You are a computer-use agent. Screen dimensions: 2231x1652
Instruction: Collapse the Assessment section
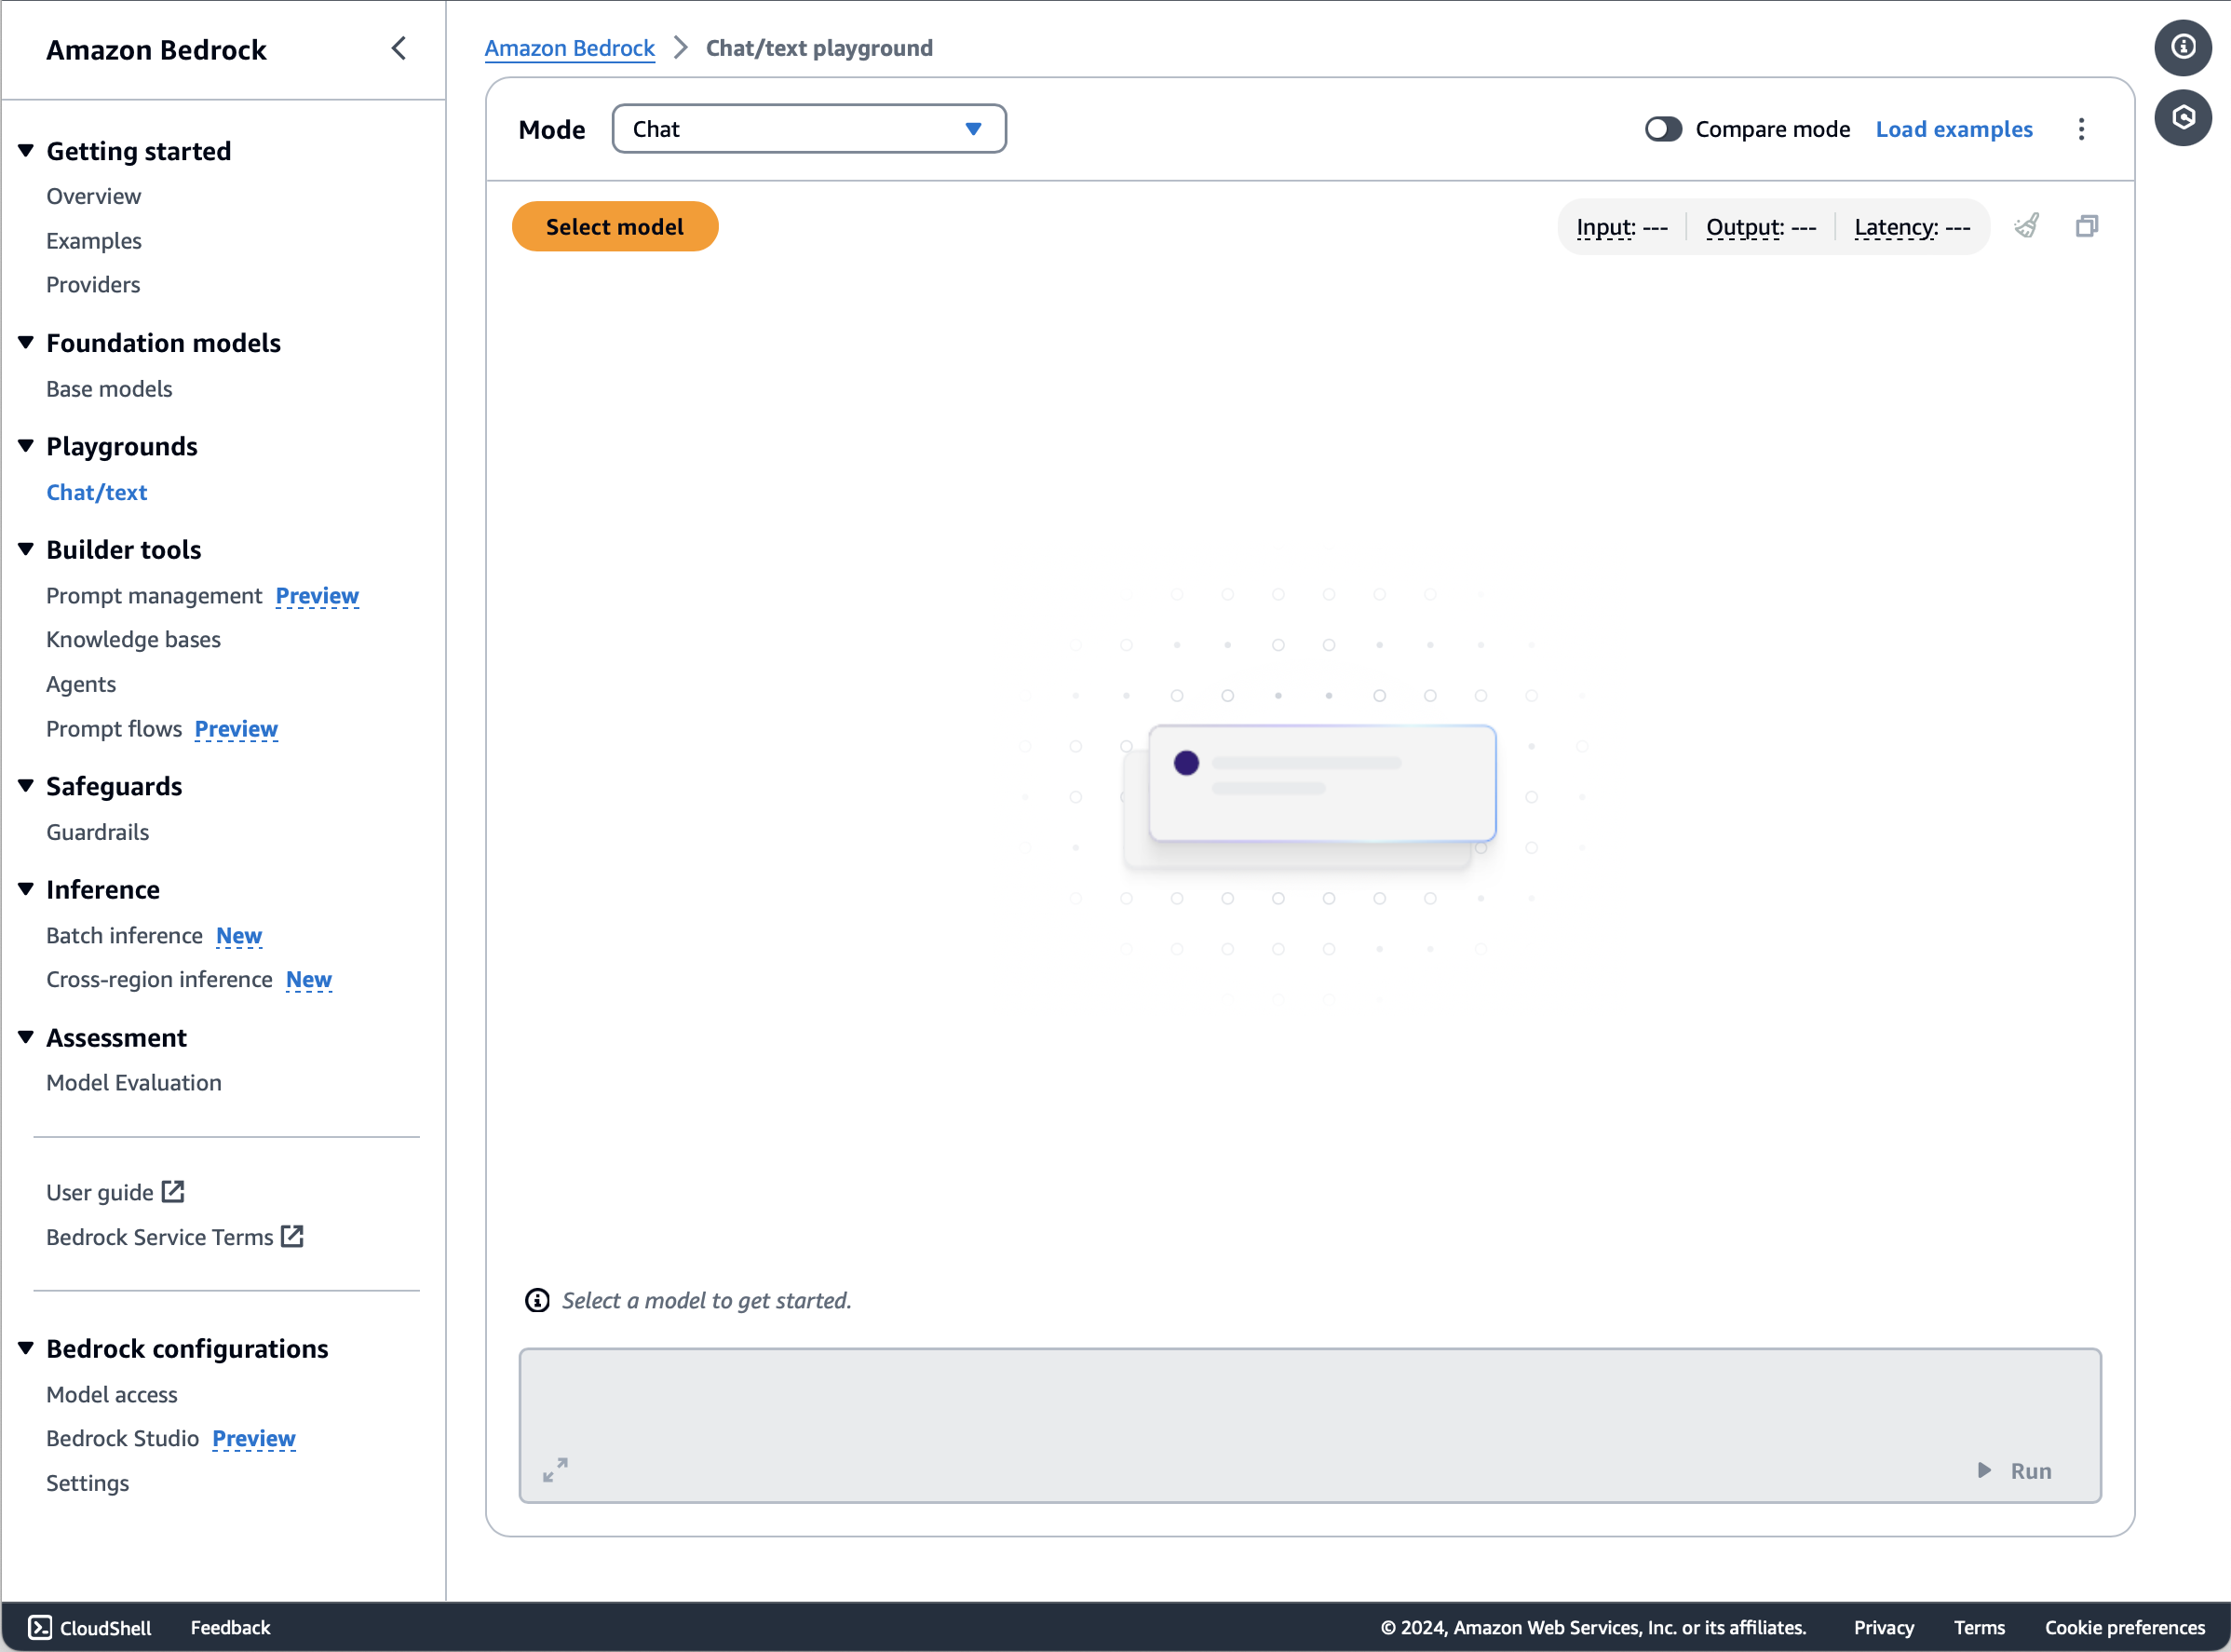pyautogui.click(x=26, y=1037)
